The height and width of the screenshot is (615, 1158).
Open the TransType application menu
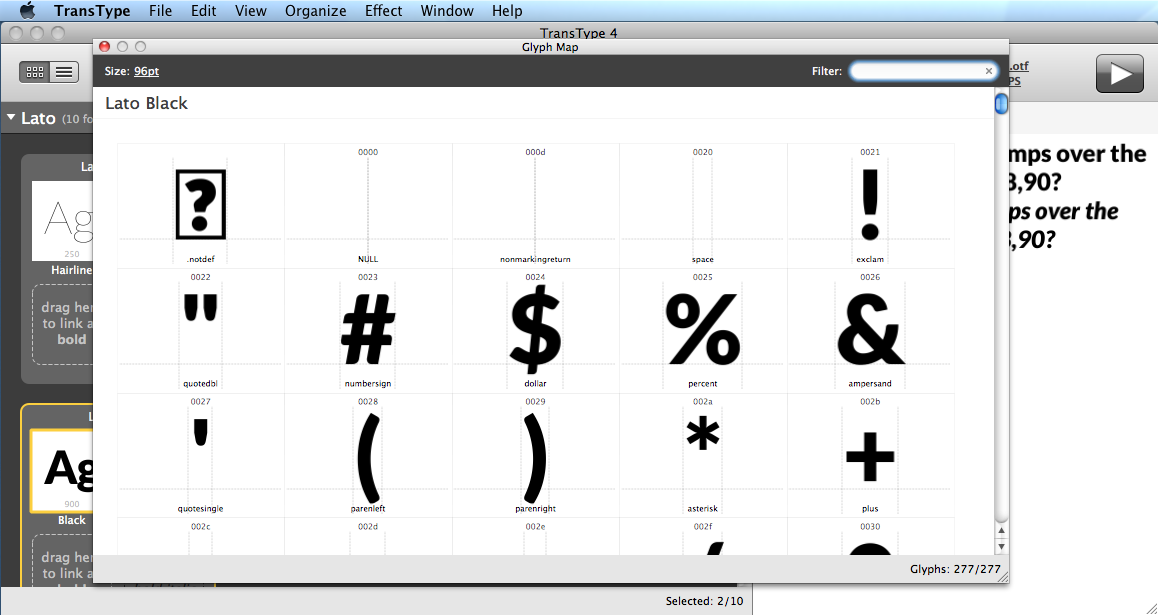coord(92,10)
